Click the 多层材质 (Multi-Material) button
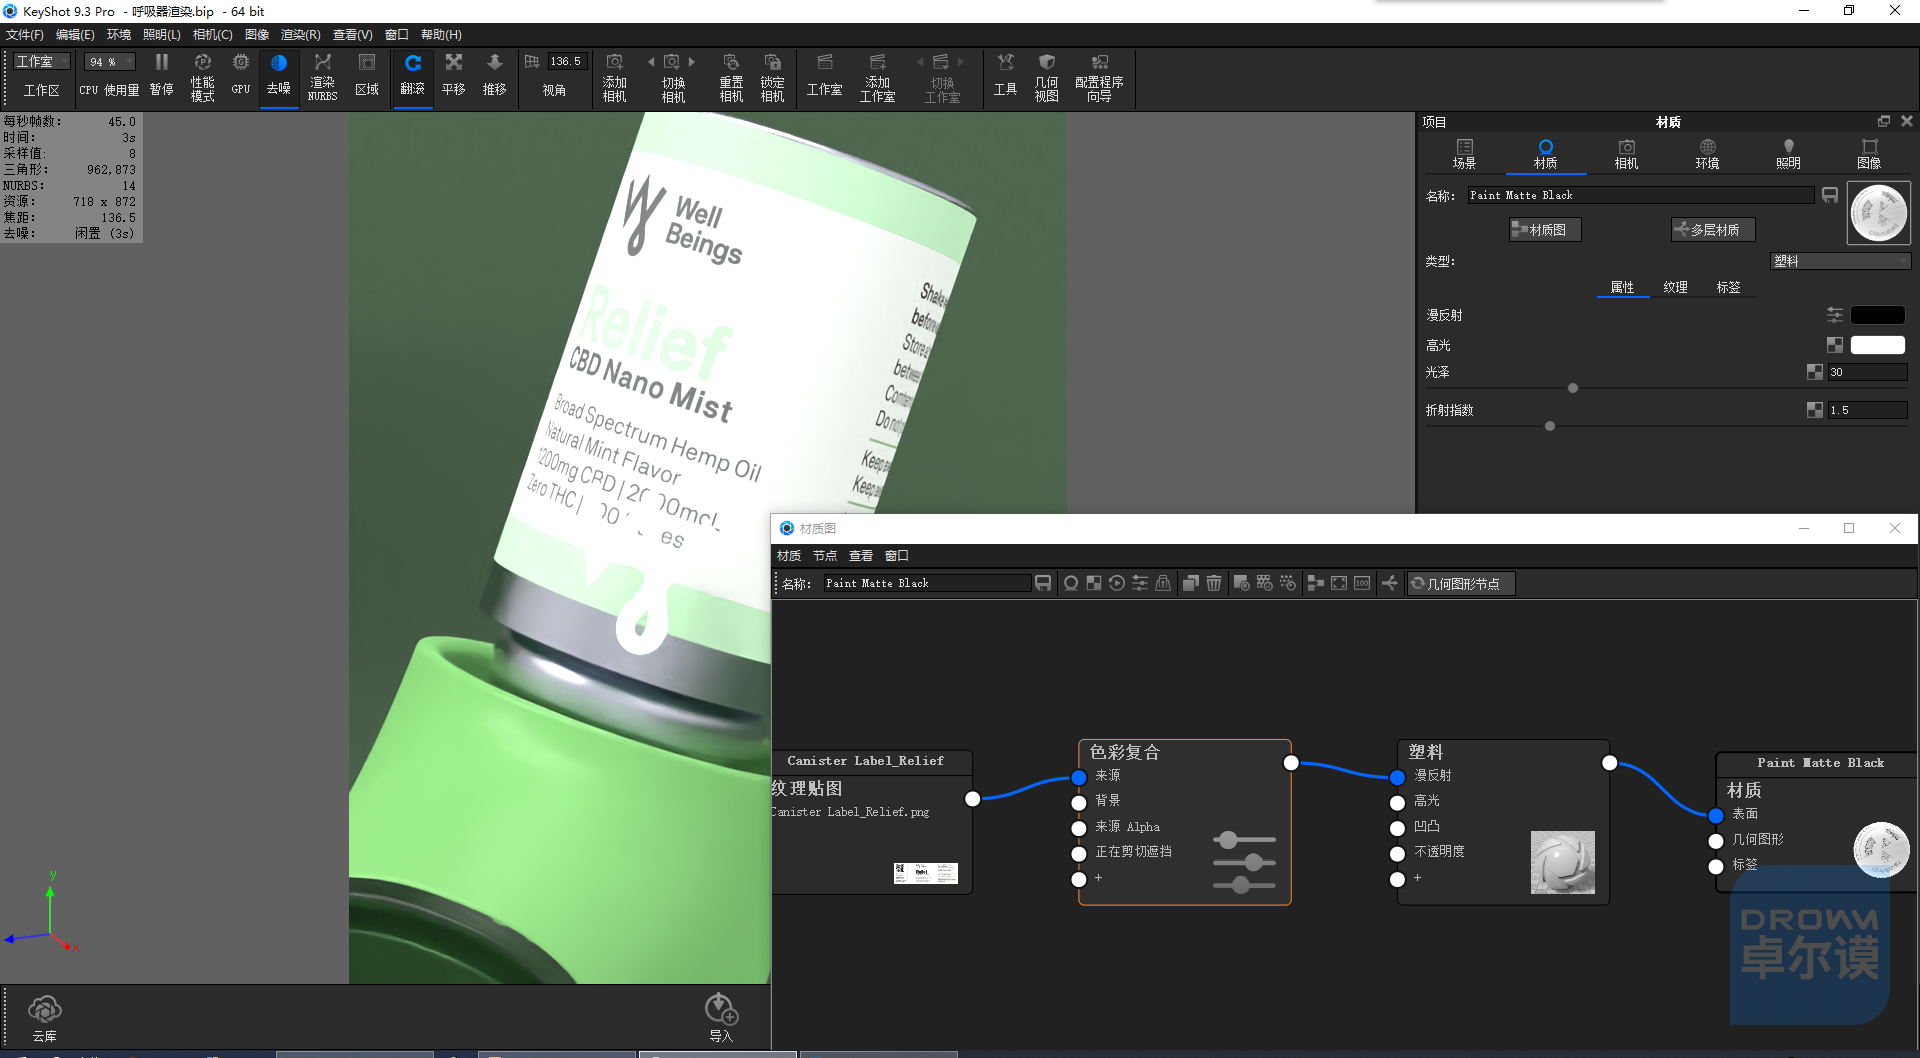This screenshot has height=1058, width=1920. click(1713, 230)
